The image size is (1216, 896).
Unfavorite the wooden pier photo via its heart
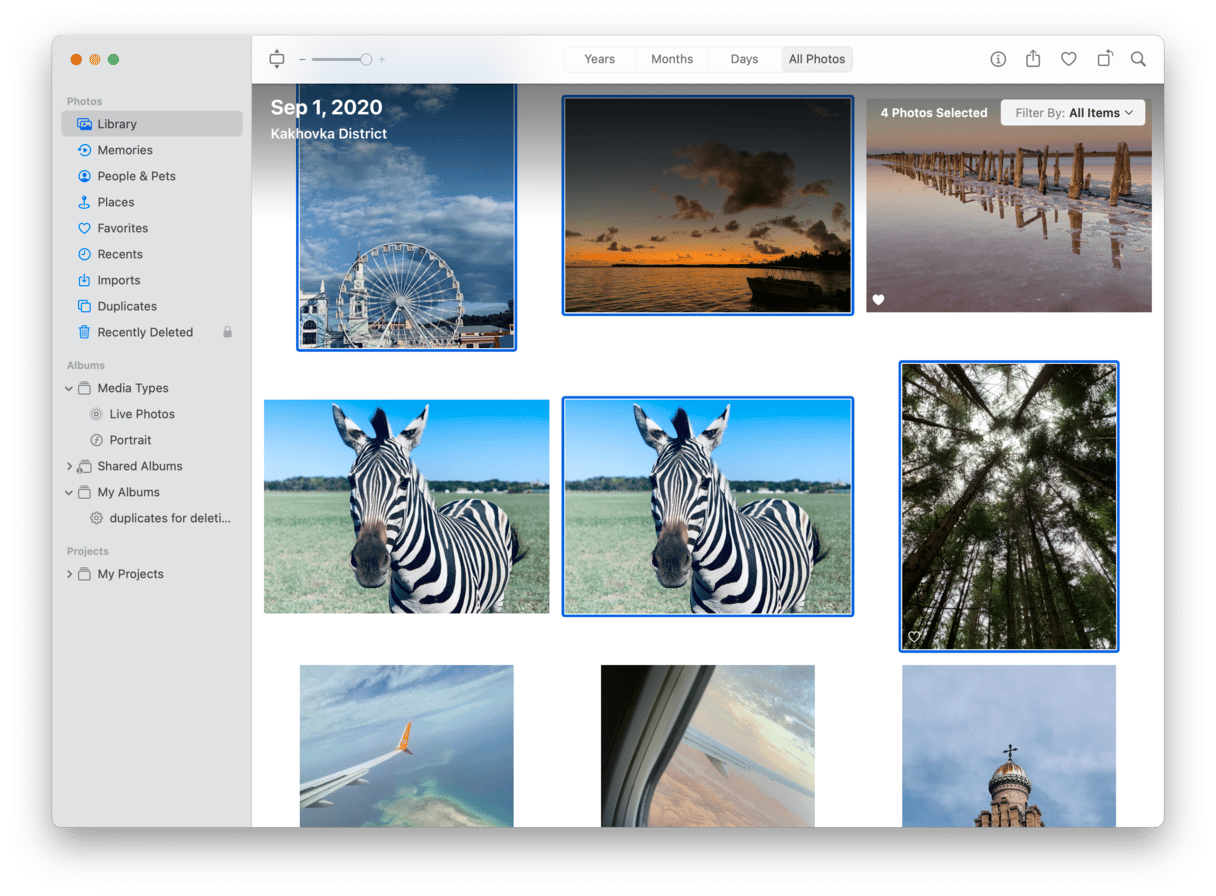tap(878, 300)
